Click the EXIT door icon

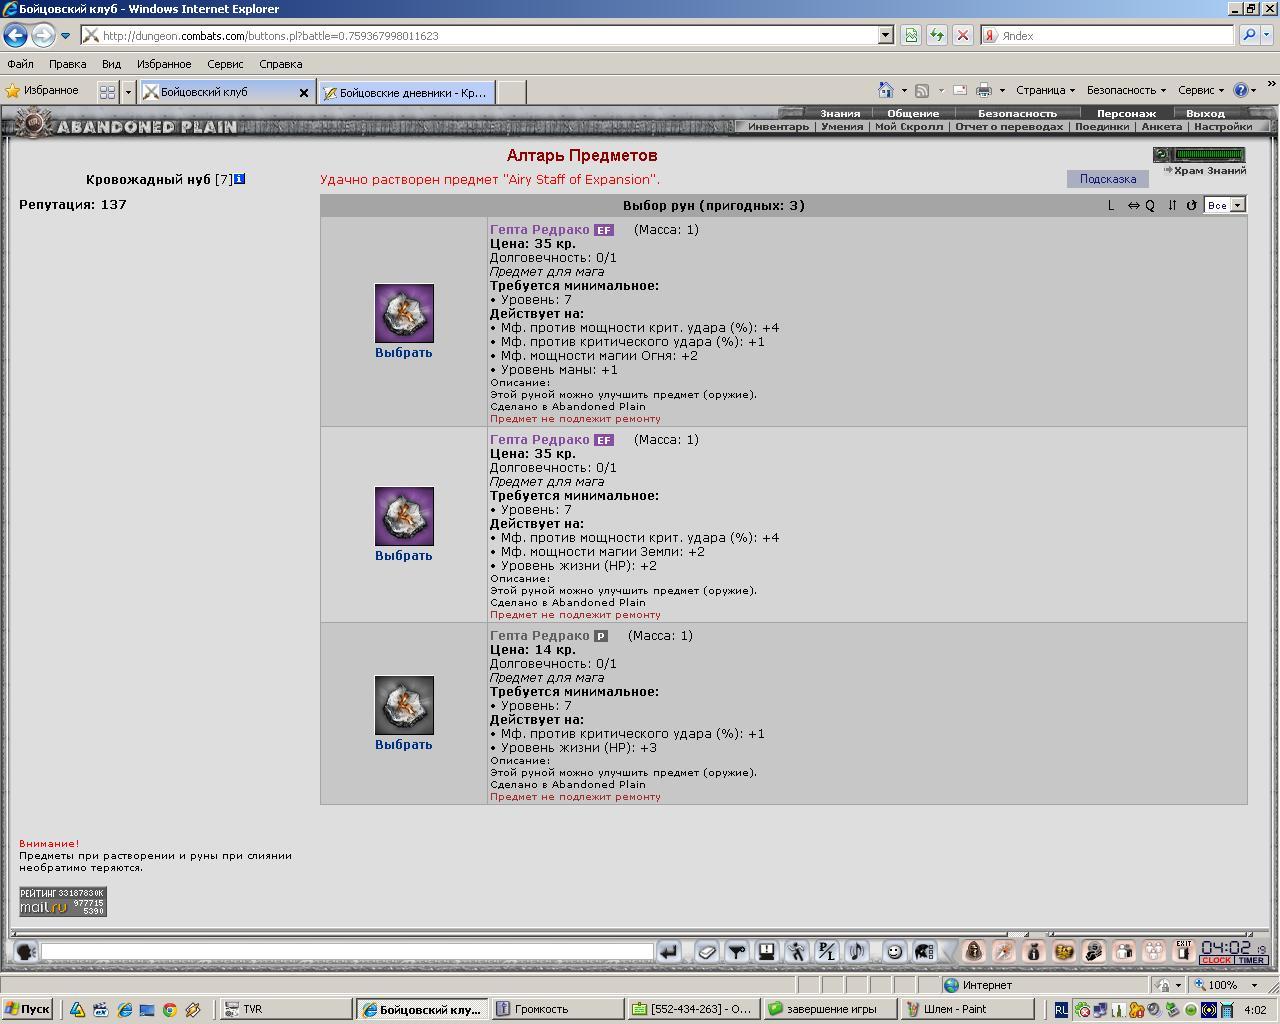[x=1184, y=952]
